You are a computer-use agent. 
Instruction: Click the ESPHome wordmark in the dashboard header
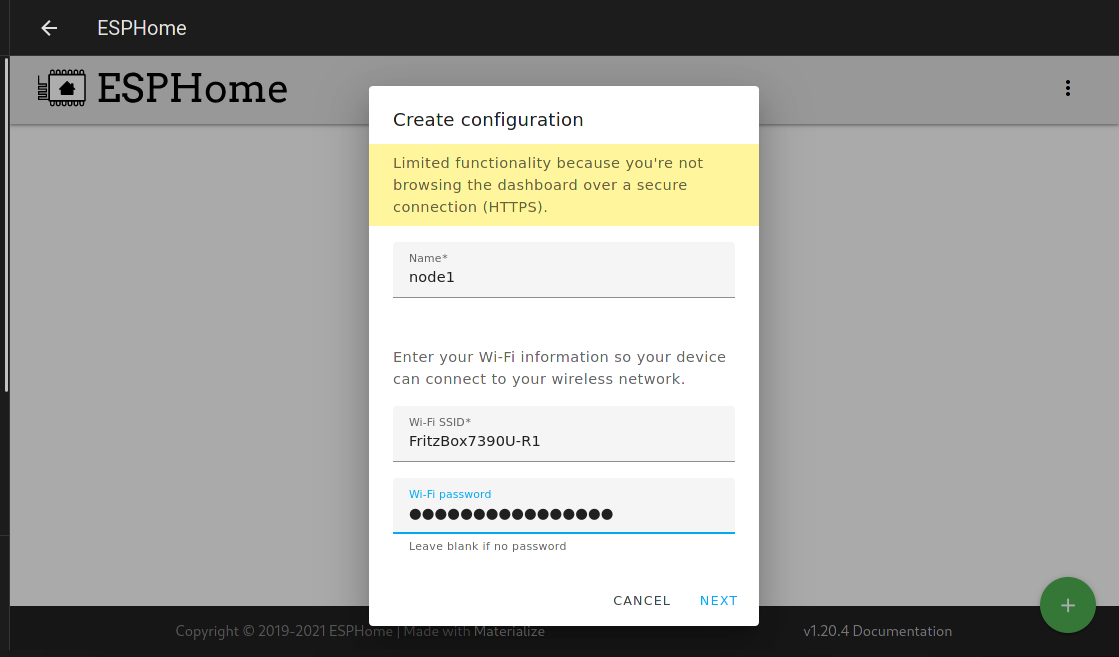tap(192, 89)
